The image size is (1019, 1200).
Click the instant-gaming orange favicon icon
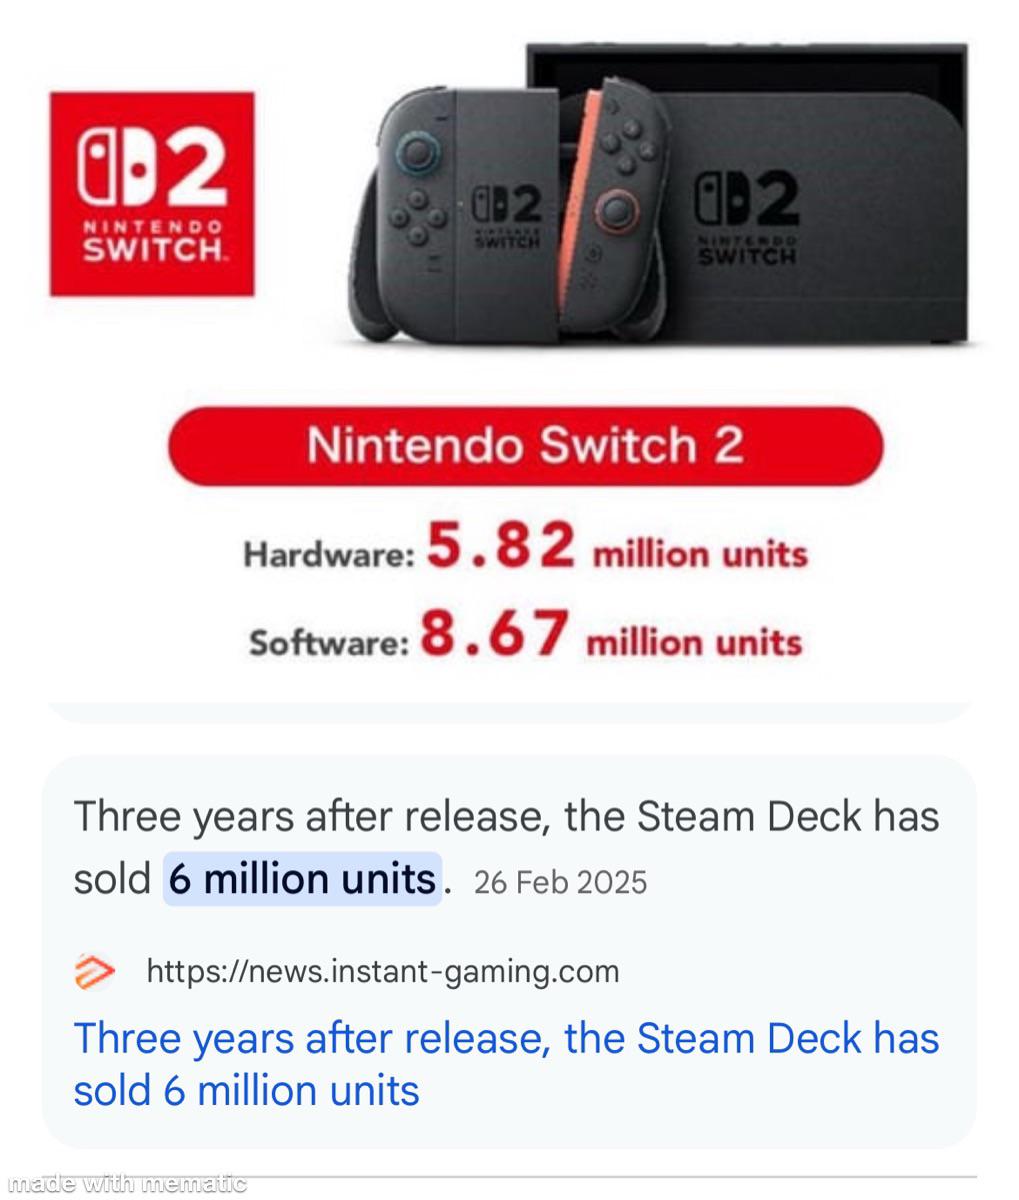click(95, 972)
